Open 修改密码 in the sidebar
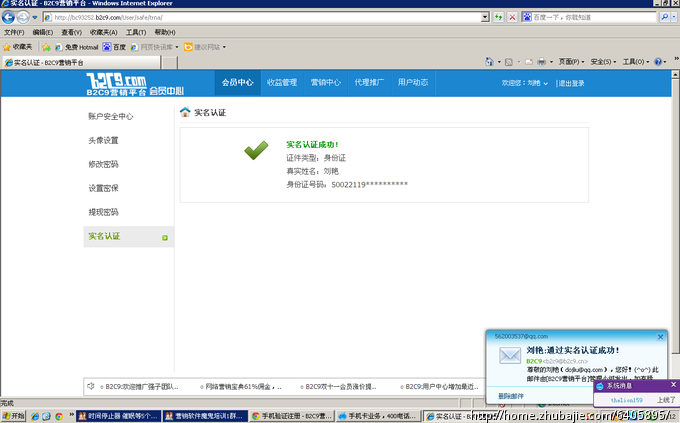680x423 pixels. [103, 164]
